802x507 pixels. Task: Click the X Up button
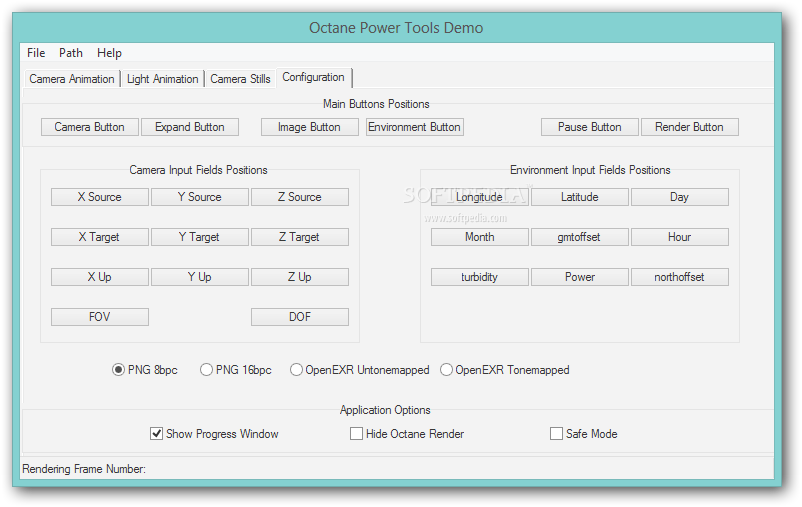click(x=100, y=277)
